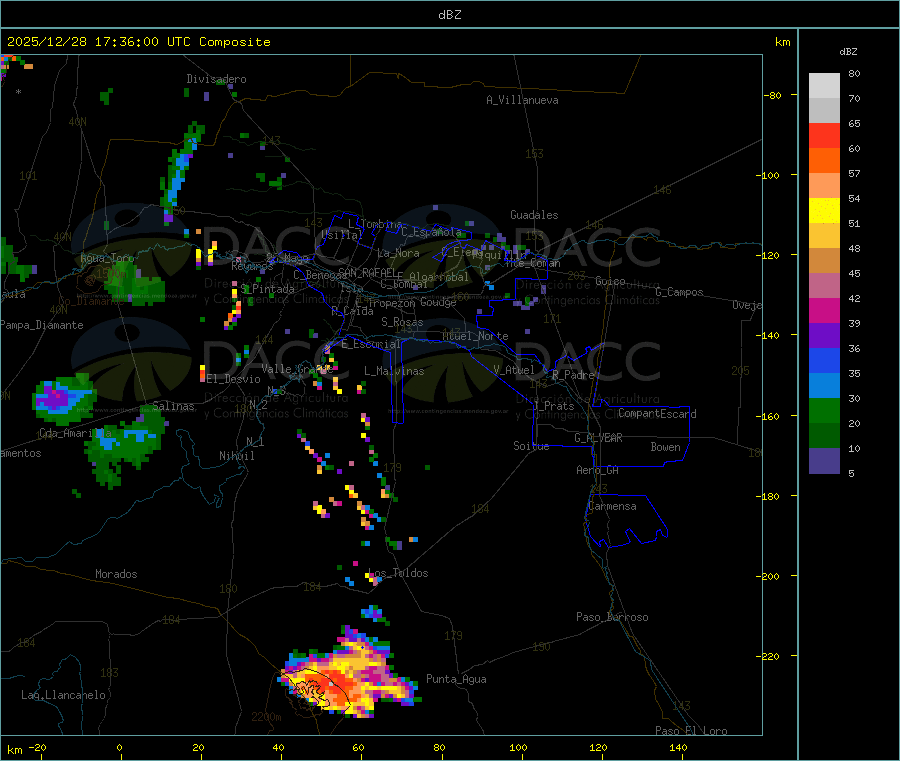Screen dimensions: 900x761
Task: Click the Paso_El_Loro label
Action: click(691, 731)
